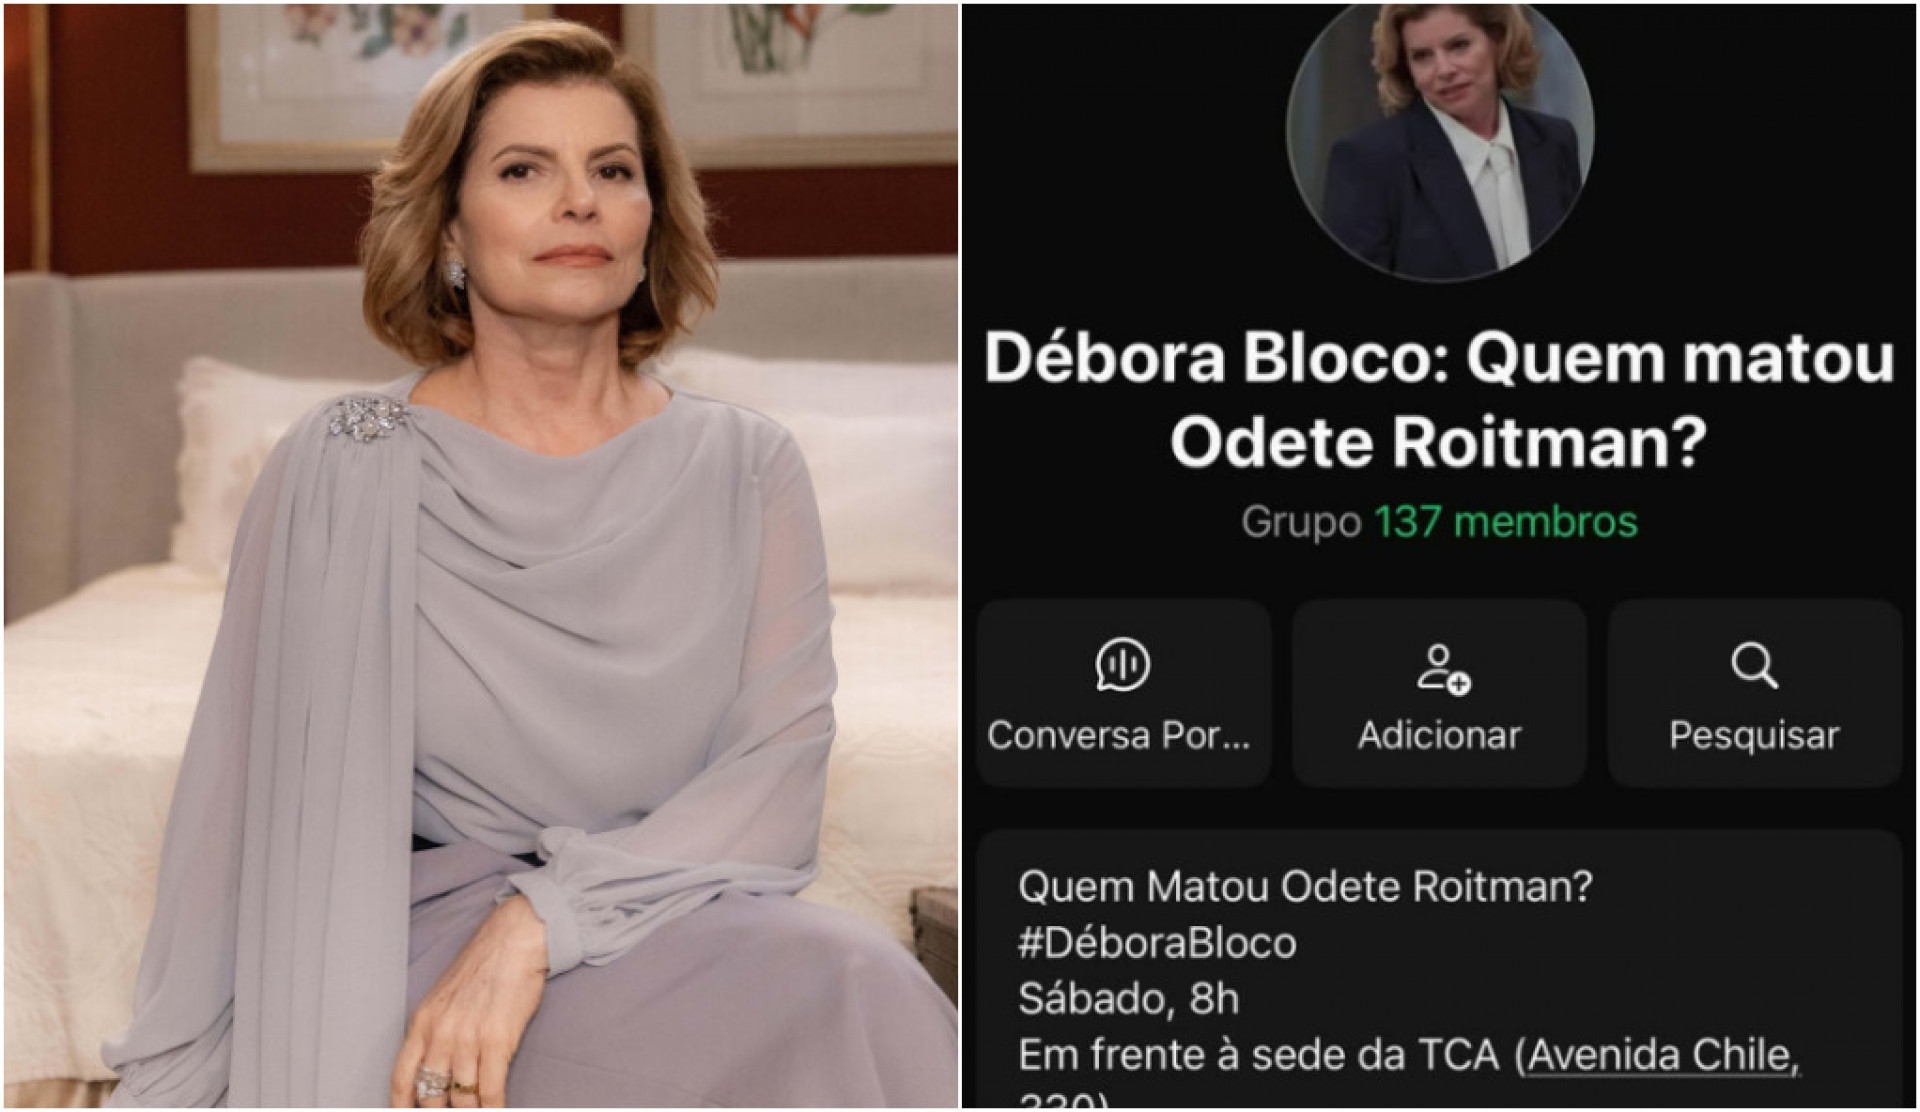Select the Pesquisar text label
This screenshot has width=1920, height=1112.
click(1754, 736)
